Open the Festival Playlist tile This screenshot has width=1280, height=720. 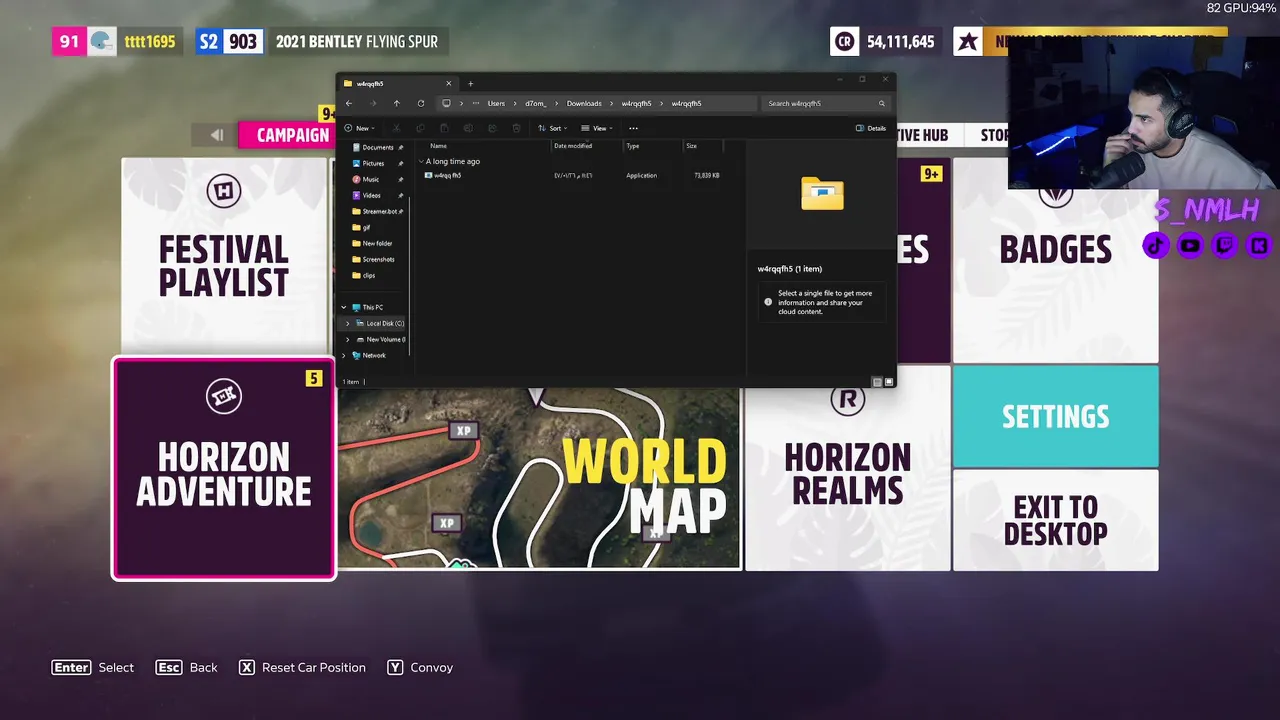(223, 254)
